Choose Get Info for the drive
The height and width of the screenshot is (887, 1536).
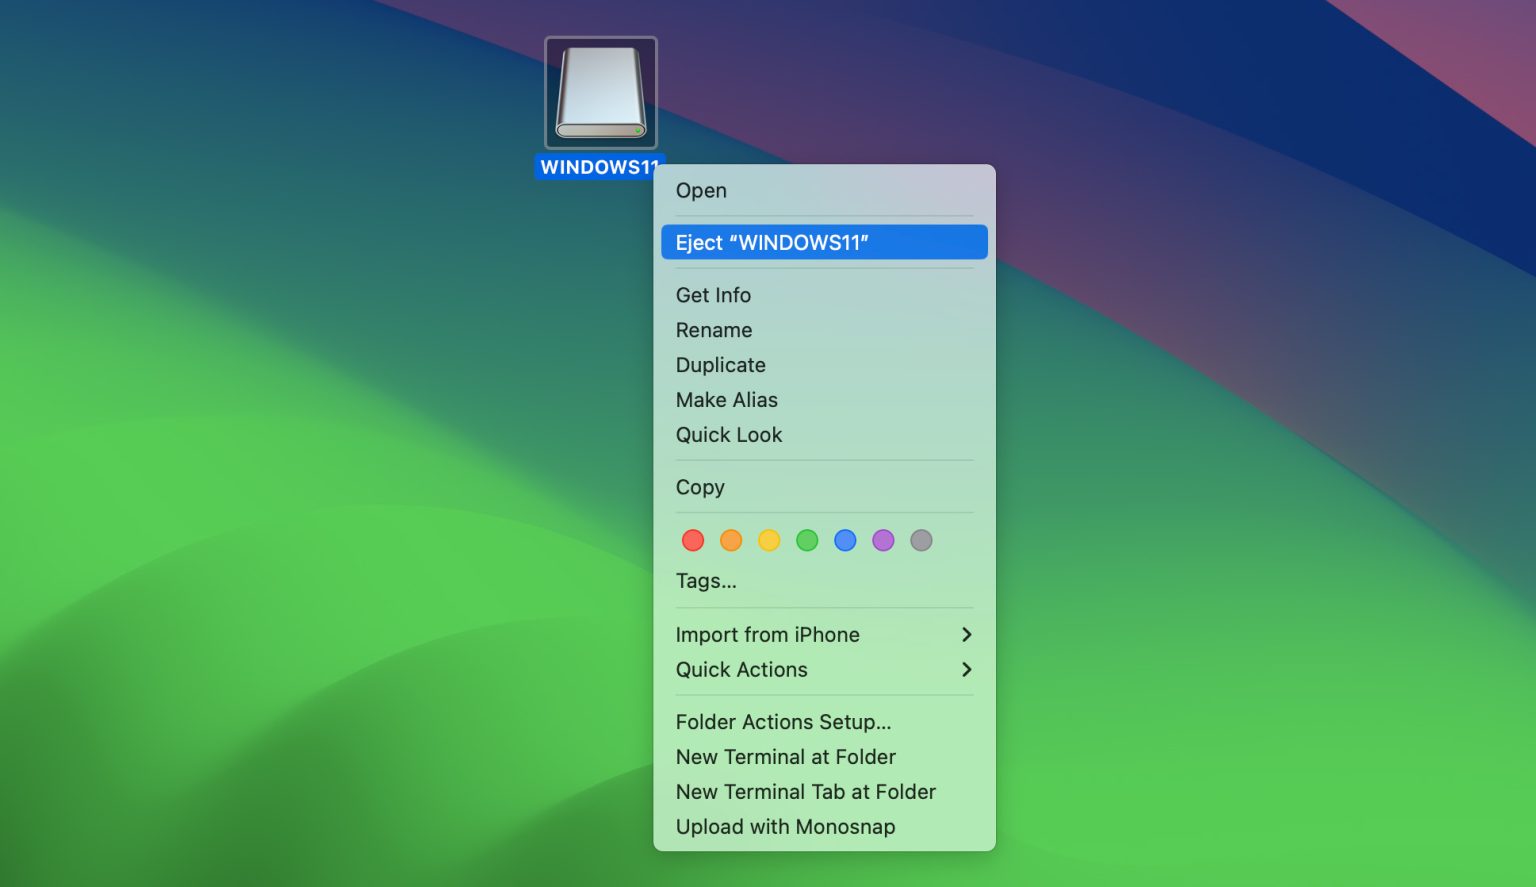coord(713,295)
